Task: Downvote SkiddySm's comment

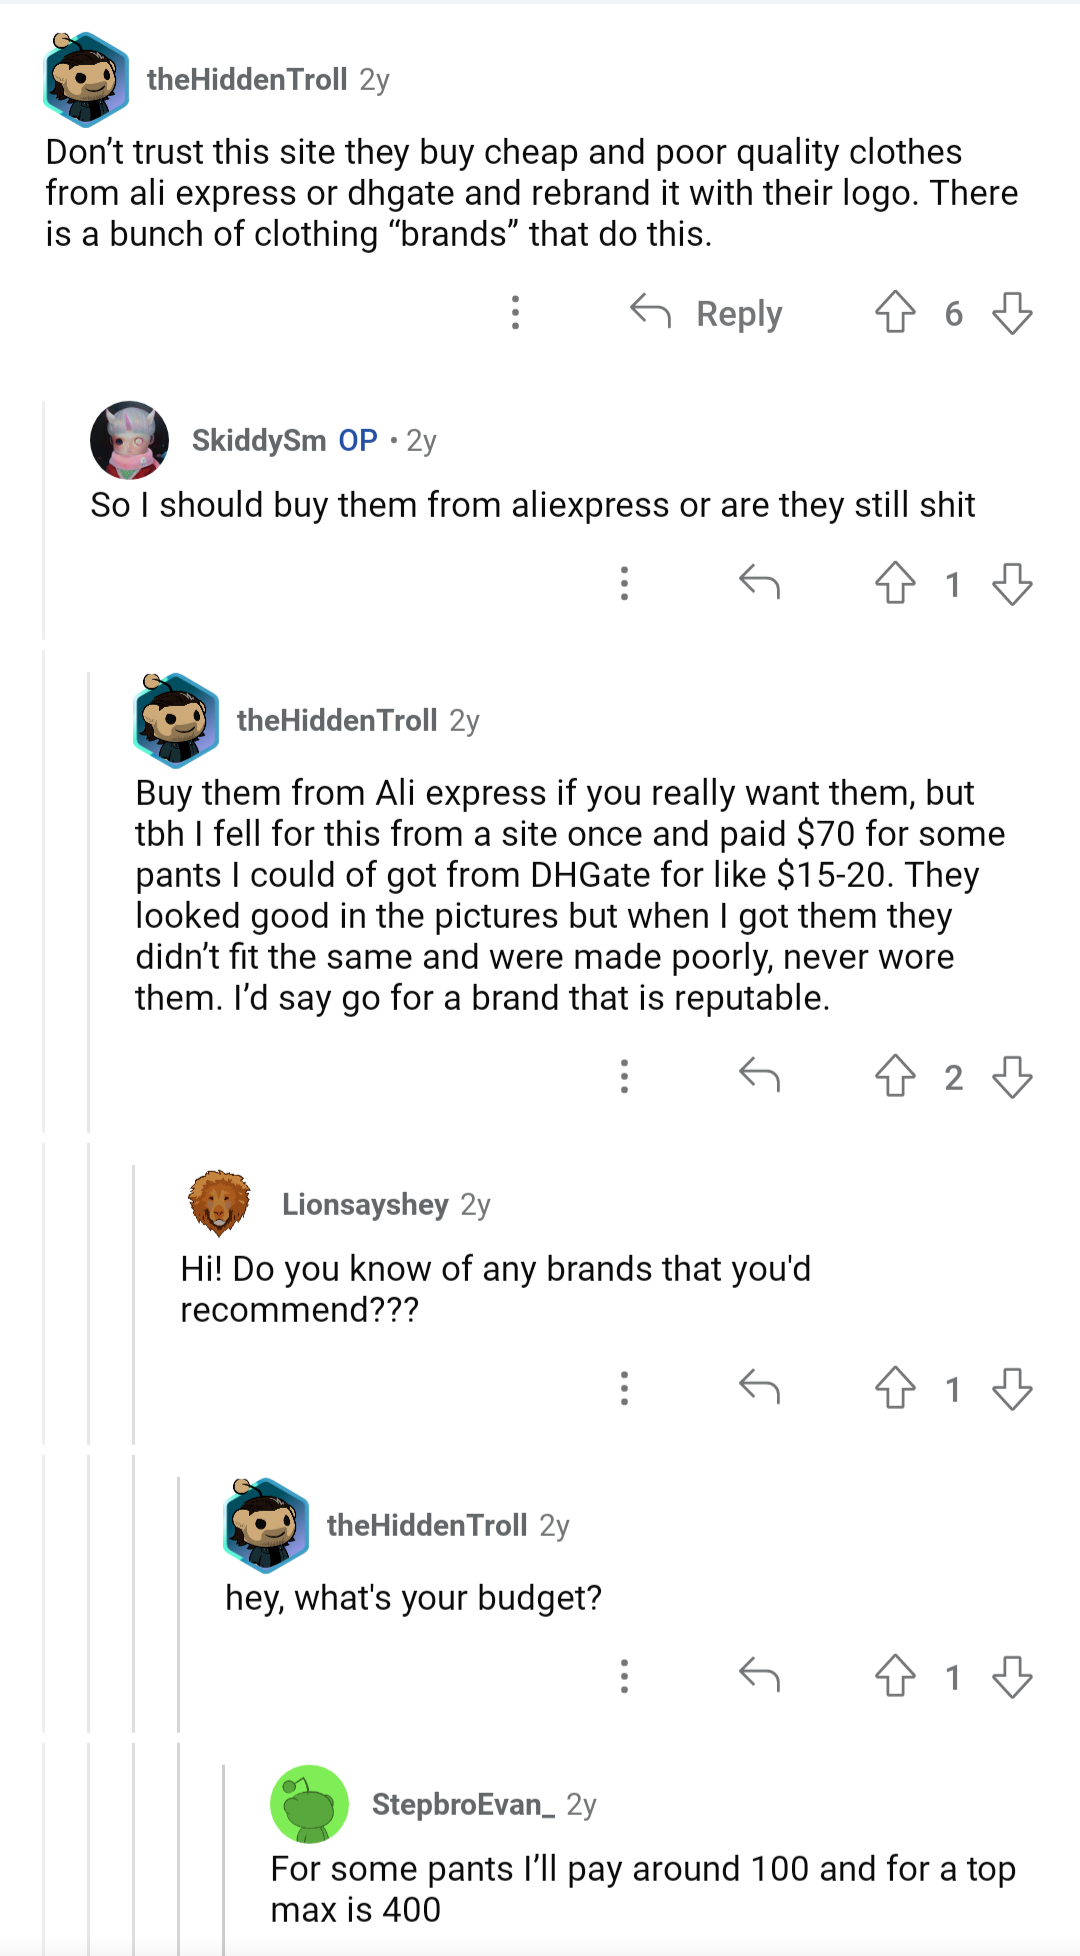Action: tap(1012, 583)
